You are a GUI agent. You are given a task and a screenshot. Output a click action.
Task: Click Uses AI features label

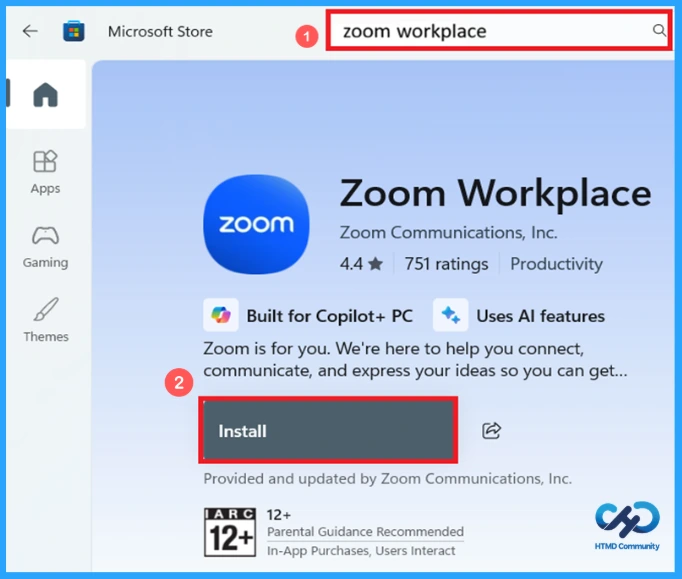coord(541,316)
